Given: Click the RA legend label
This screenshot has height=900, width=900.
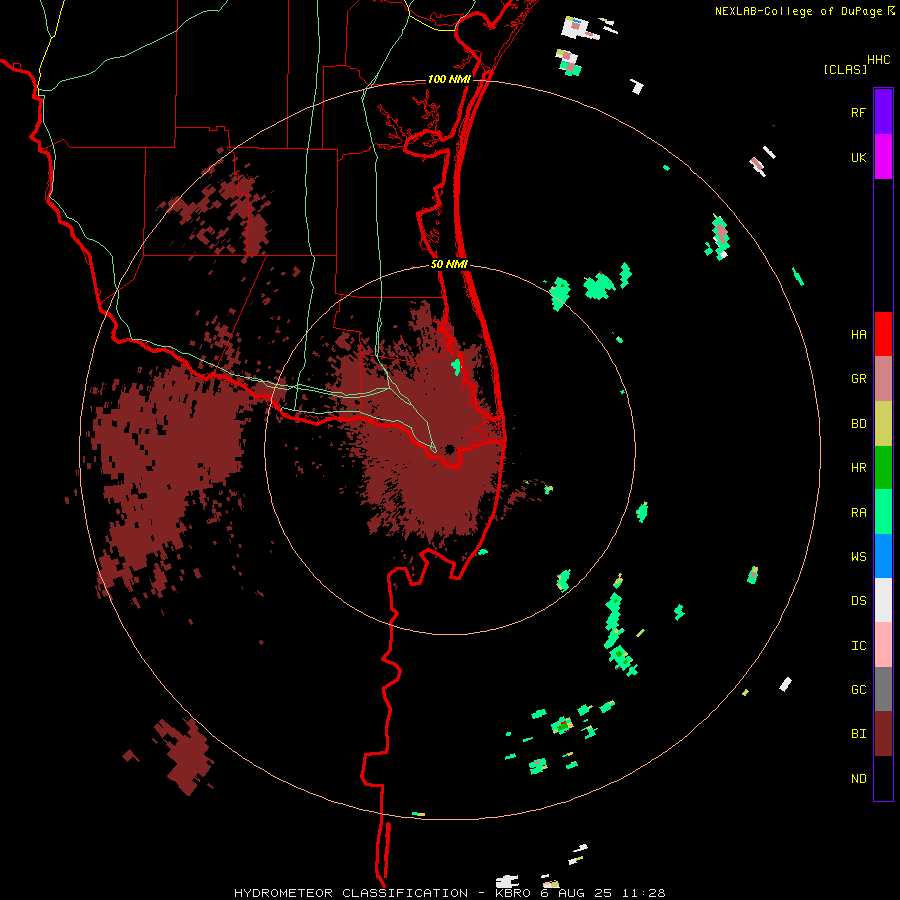Looking at the screenshot, I should [x=858, y=513].
